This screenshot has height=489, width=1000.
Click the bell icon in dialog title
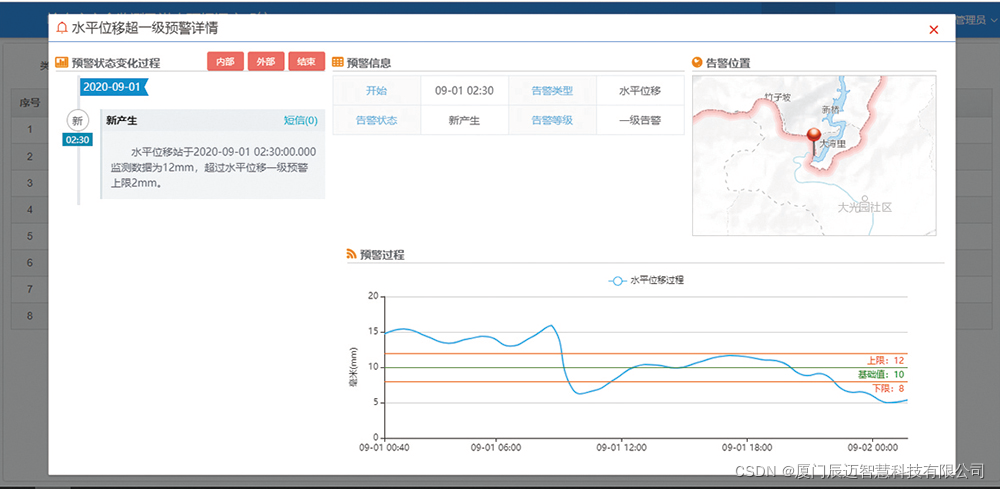62,28
